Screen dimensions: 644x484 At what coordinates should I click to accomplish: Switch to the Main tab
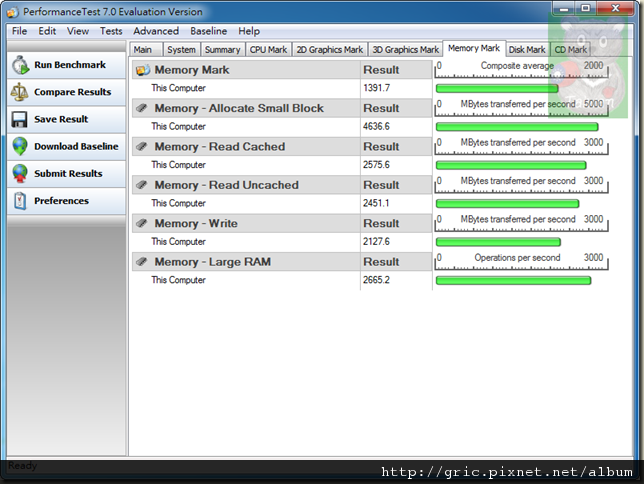tap(146, 50)
